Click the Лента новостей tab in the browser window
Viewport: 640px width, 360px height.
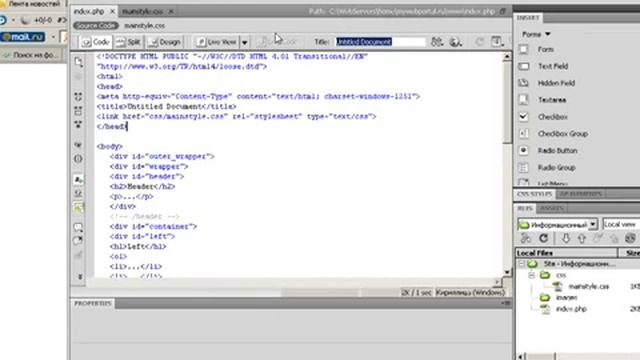(33, 4)
